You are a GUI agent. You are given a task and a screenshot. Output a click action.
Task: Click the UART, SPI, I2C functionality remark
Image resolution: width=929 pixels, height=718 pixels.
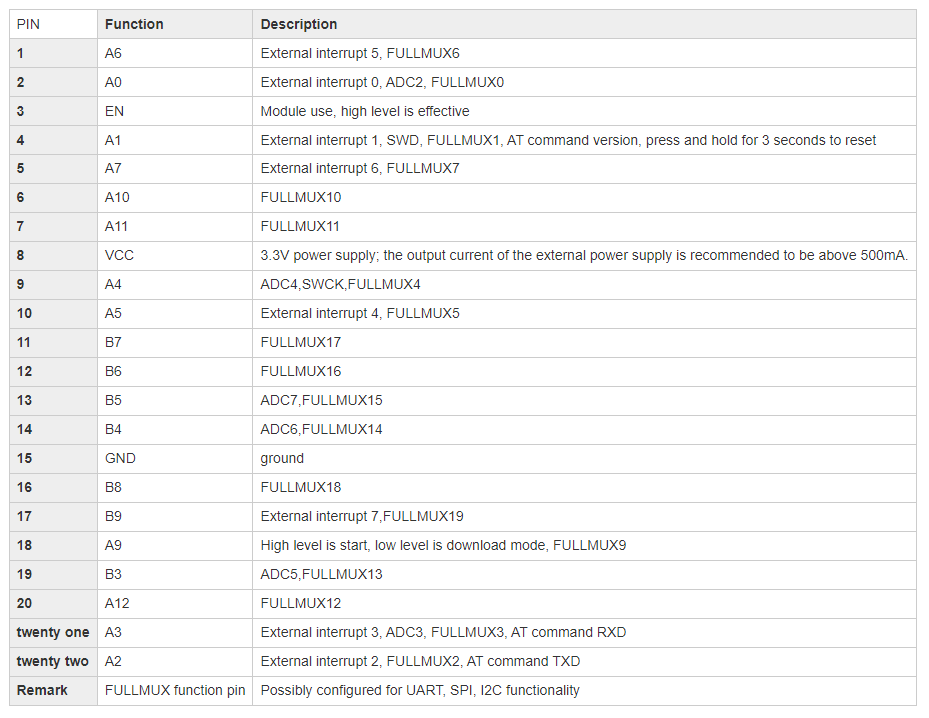pyautogui.click(x=420, y=690)
